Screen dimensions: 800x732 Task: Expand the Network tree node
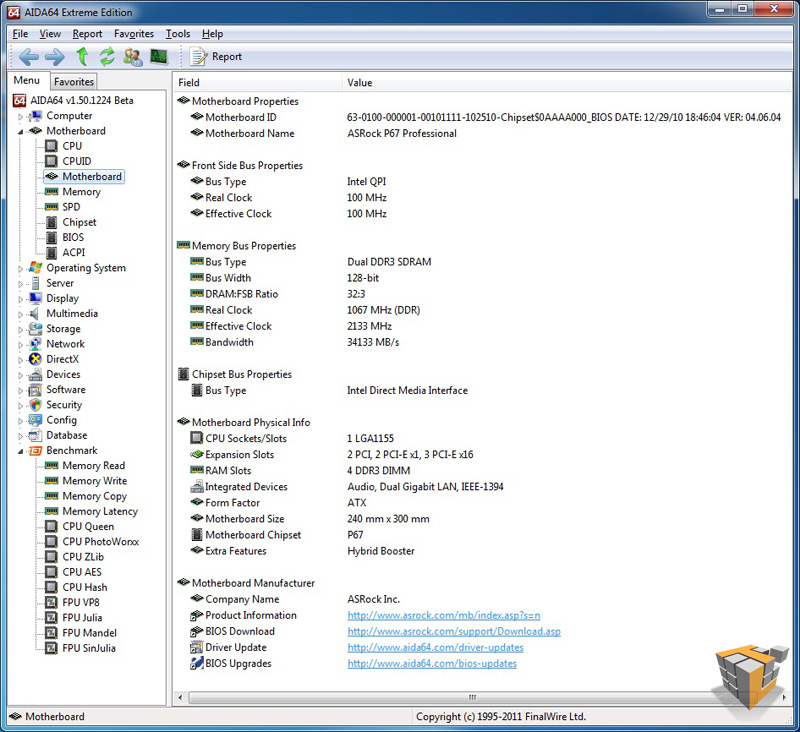tap(20, 345)
